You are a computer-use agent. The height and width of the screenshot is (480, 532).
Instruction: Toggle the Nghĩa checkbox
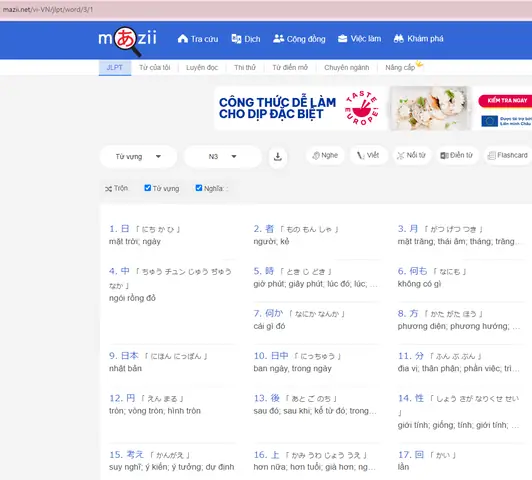(199, 188)
